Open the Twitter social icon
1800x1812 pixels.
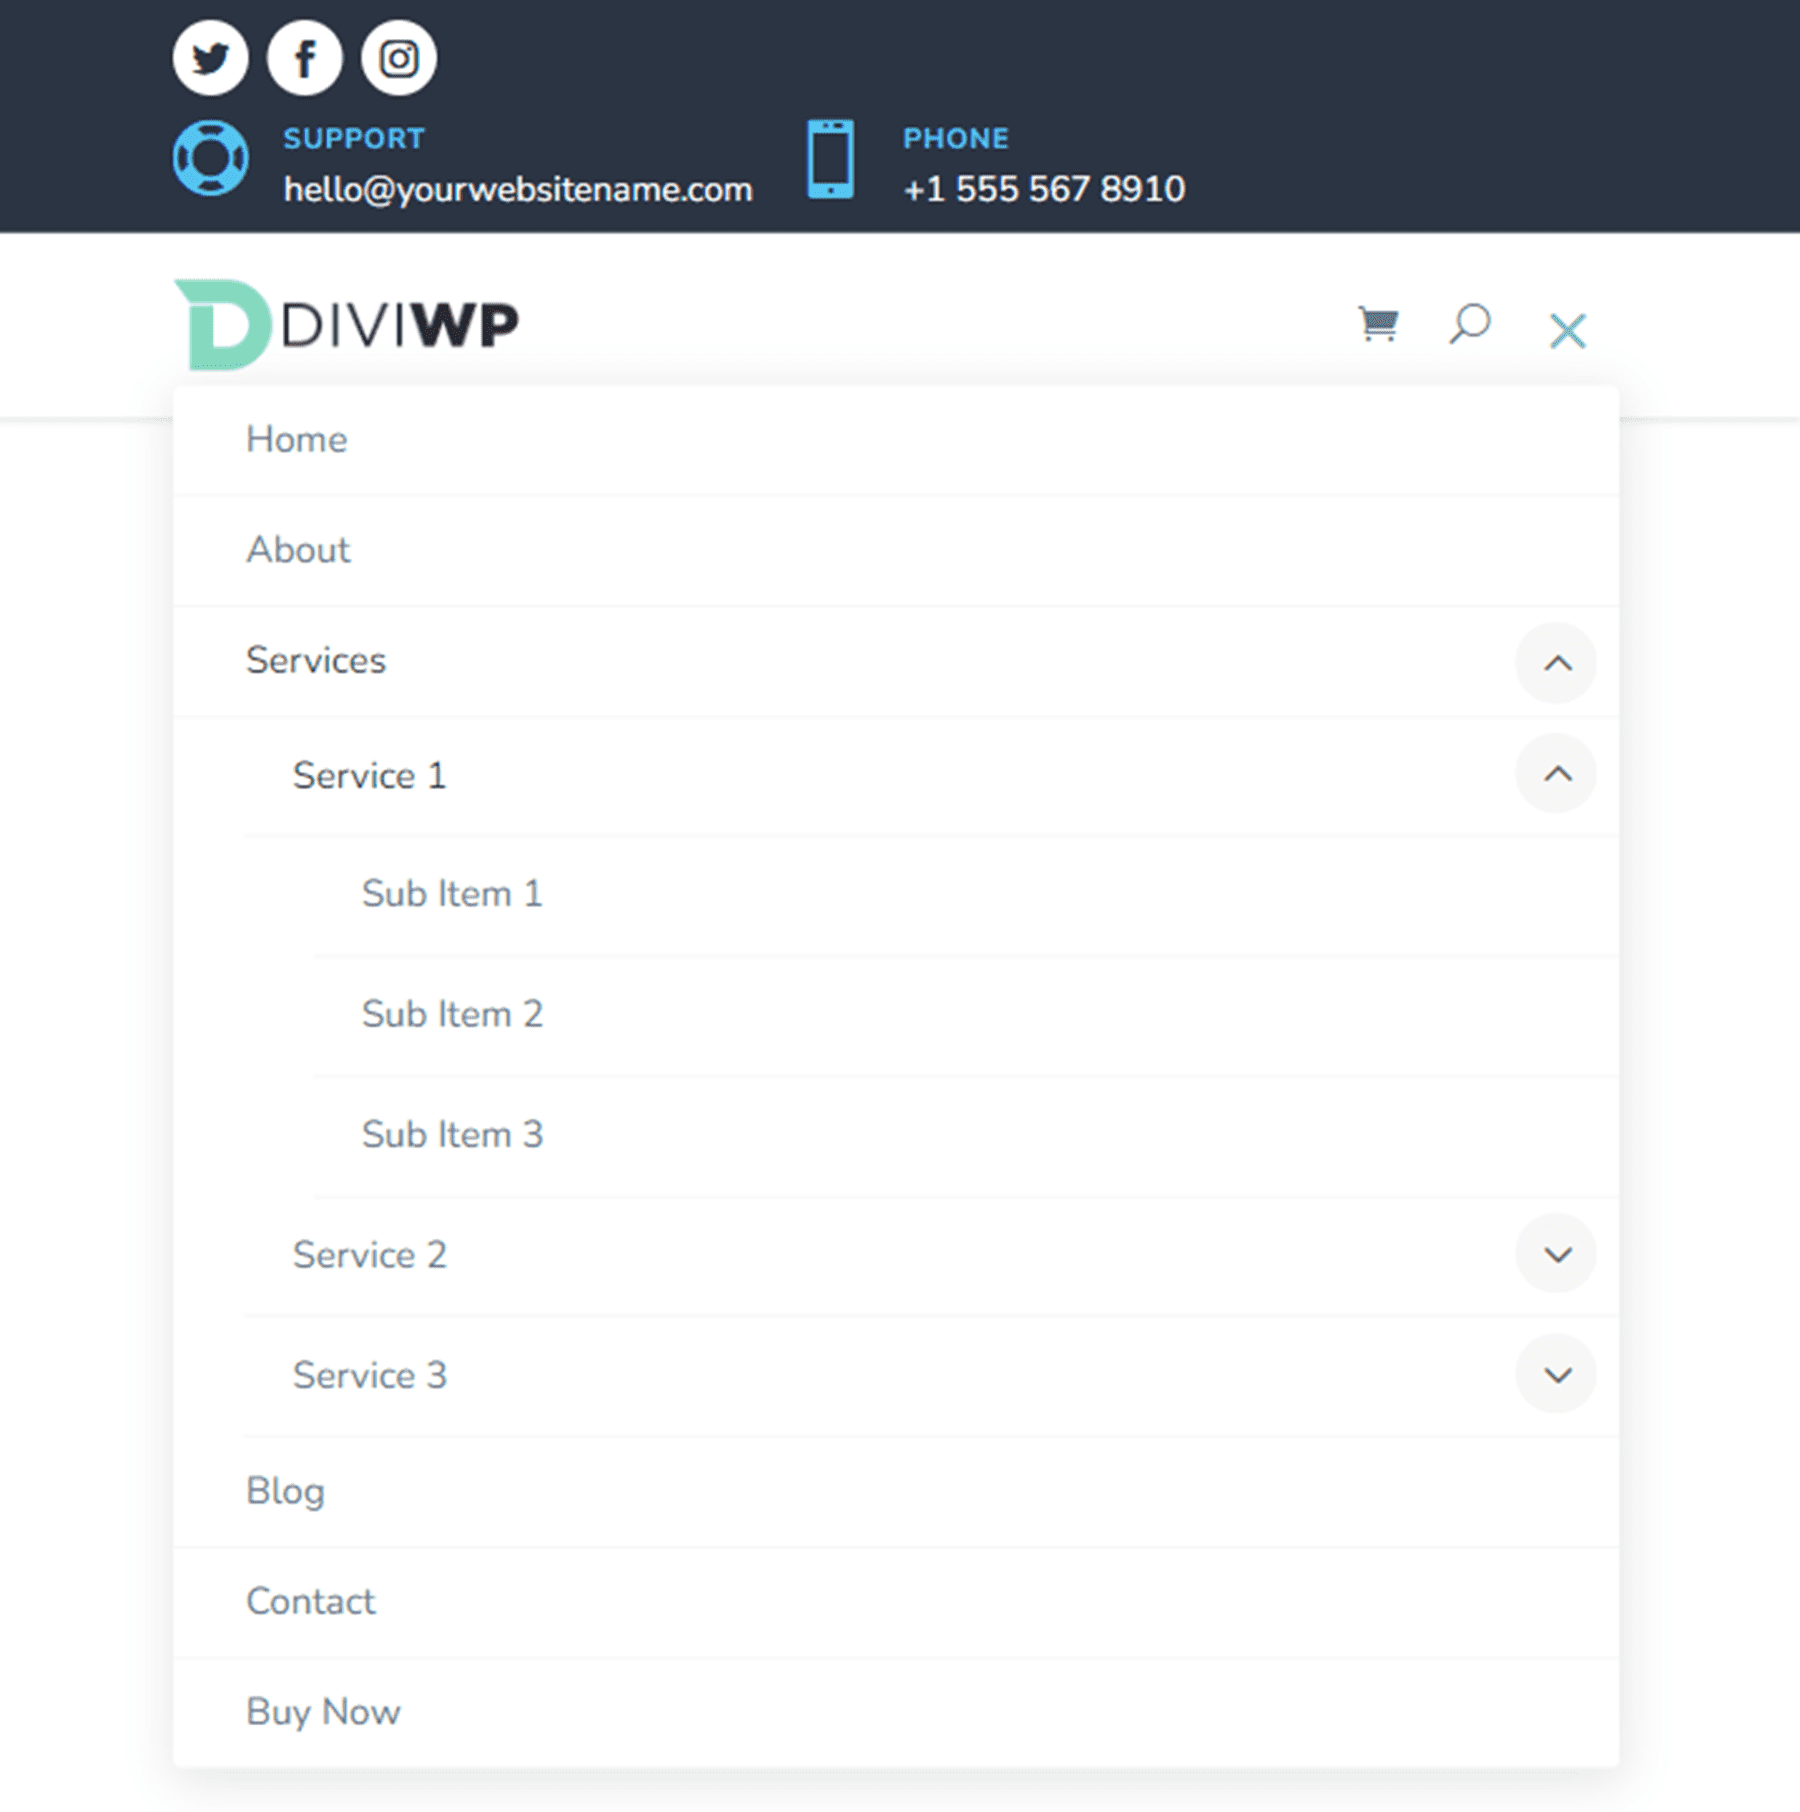pos(210,58)
